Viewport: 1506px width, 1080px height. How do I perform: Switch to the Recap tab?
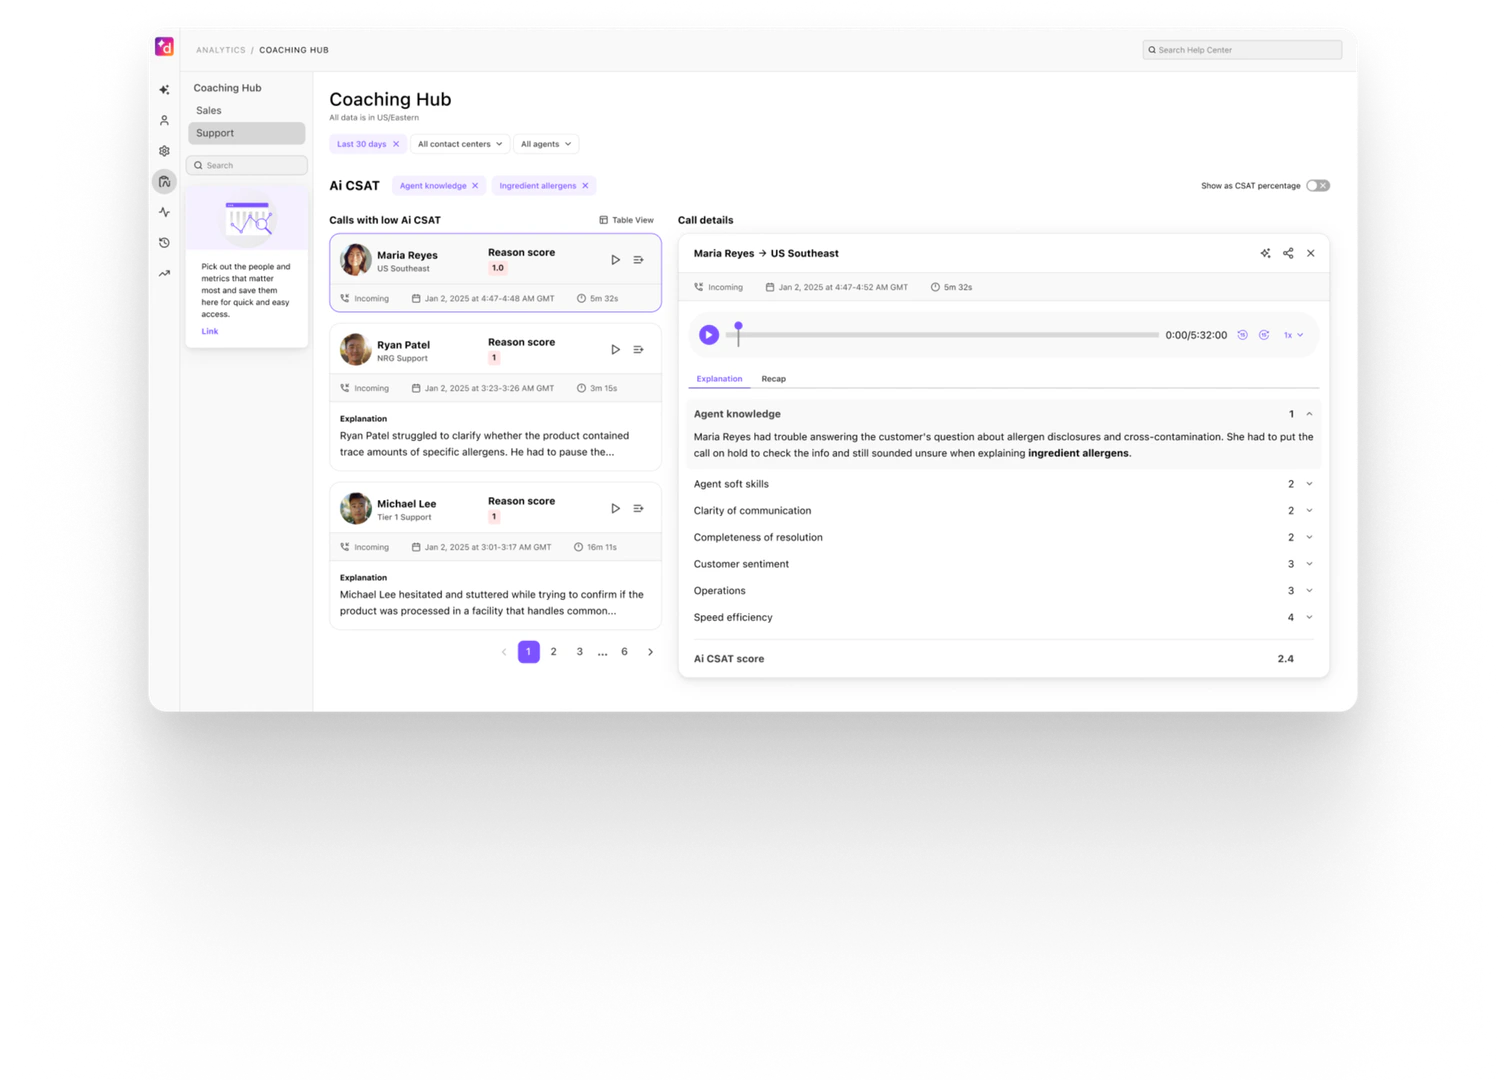773,379
